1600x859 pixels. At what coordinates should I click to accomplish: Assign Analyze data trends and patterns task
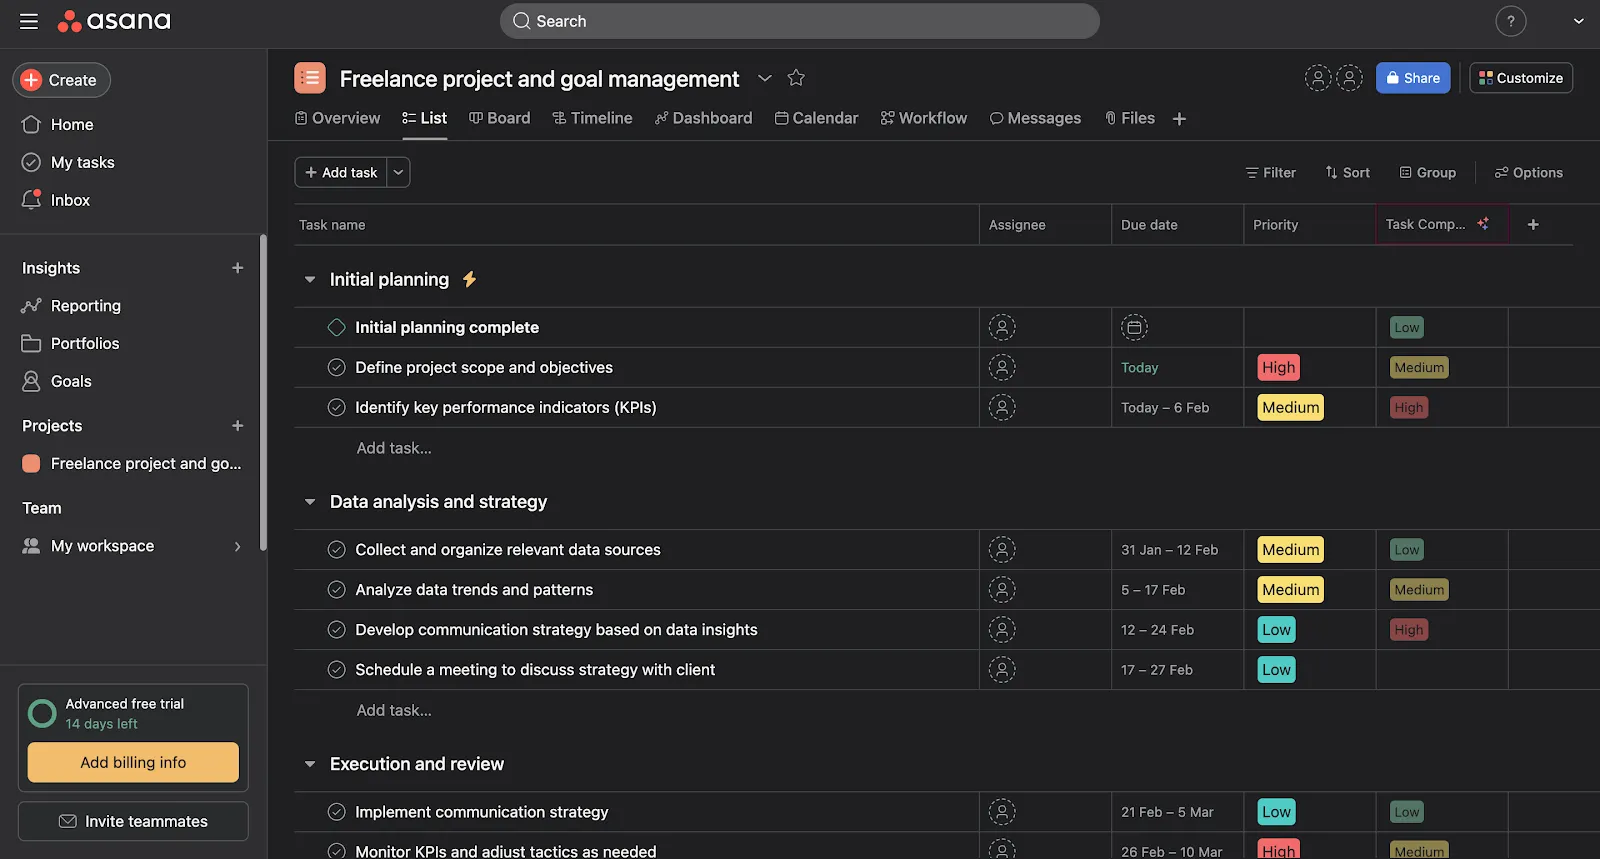click(1002, 589)
